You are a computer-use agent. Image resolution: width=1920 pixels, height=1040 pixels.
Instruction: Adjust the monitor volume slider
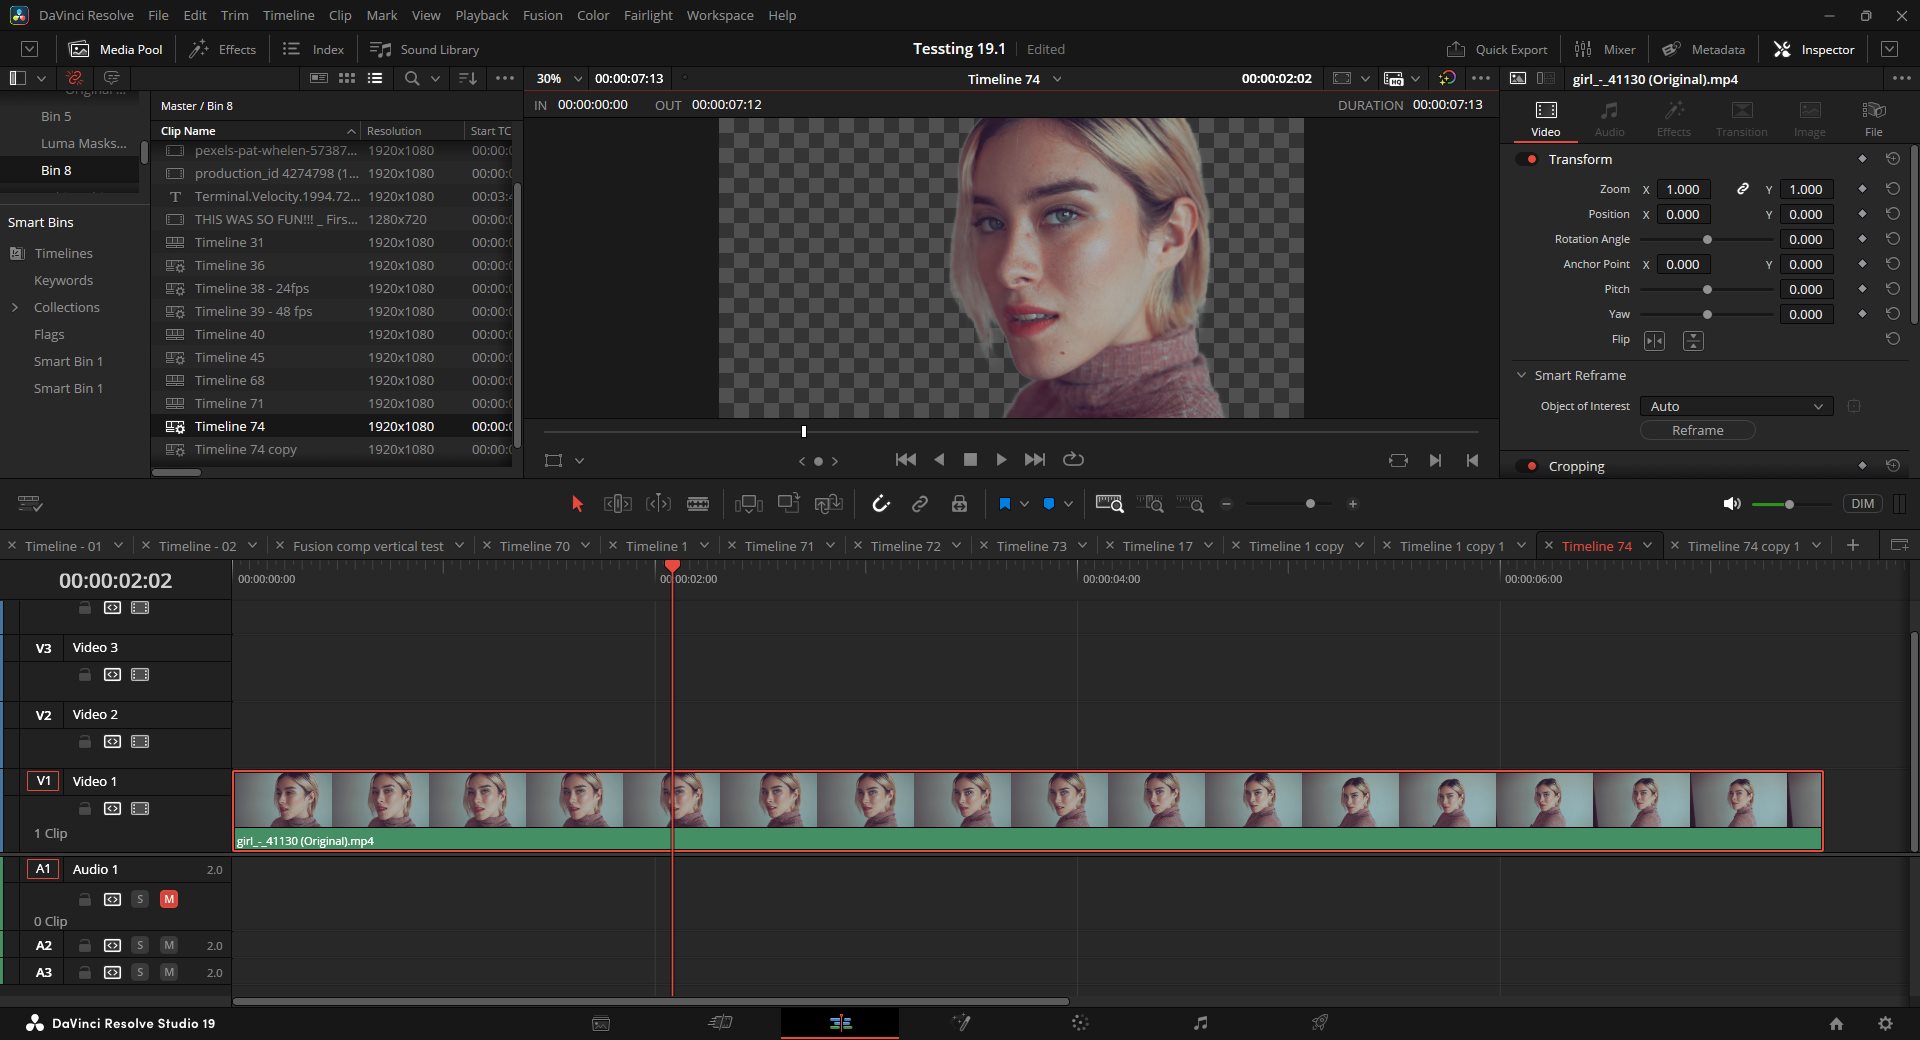pos(1789,504)
